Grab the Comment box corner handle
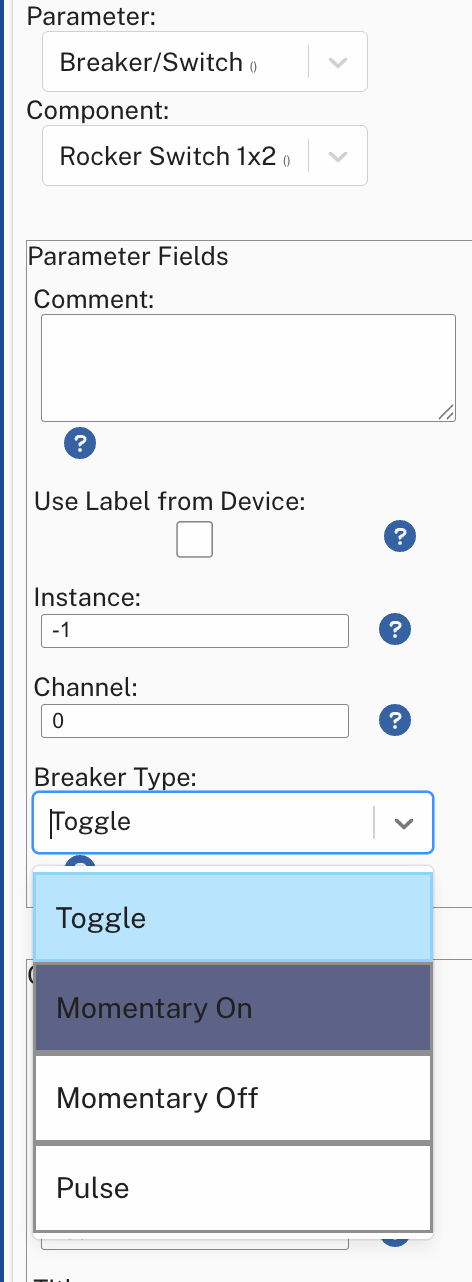472x1282 pixels. coord(447,413)
